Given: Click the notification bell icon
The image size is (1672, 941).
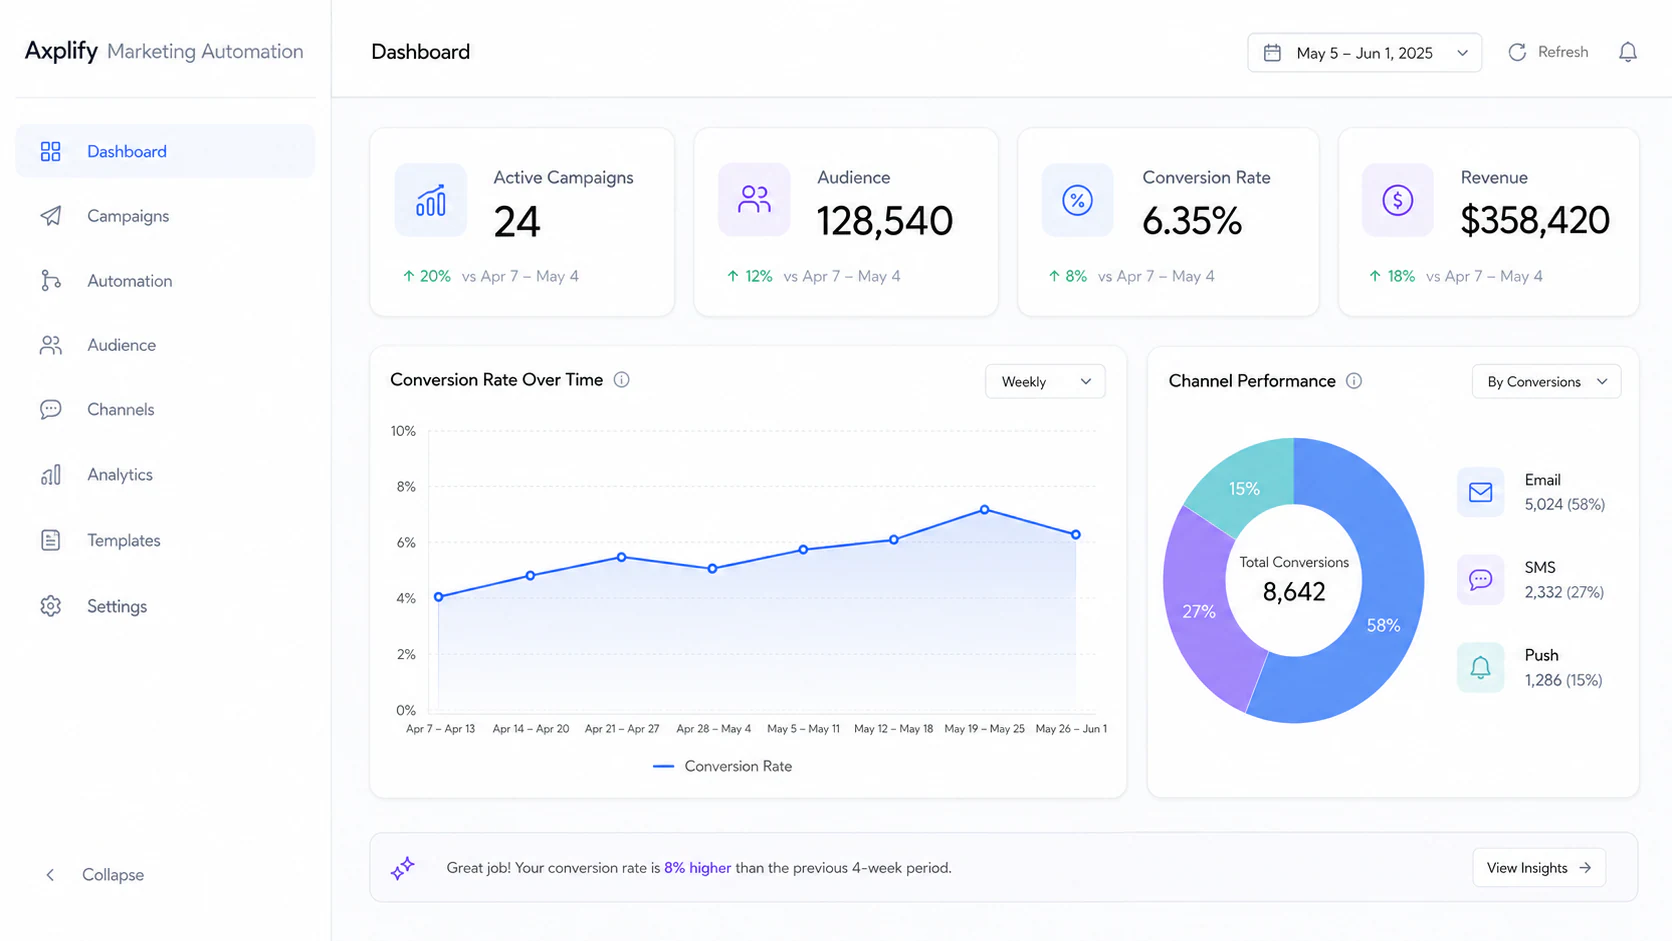Looking at the screenshot, I should pyautogui.click(x=1627, y=52).
